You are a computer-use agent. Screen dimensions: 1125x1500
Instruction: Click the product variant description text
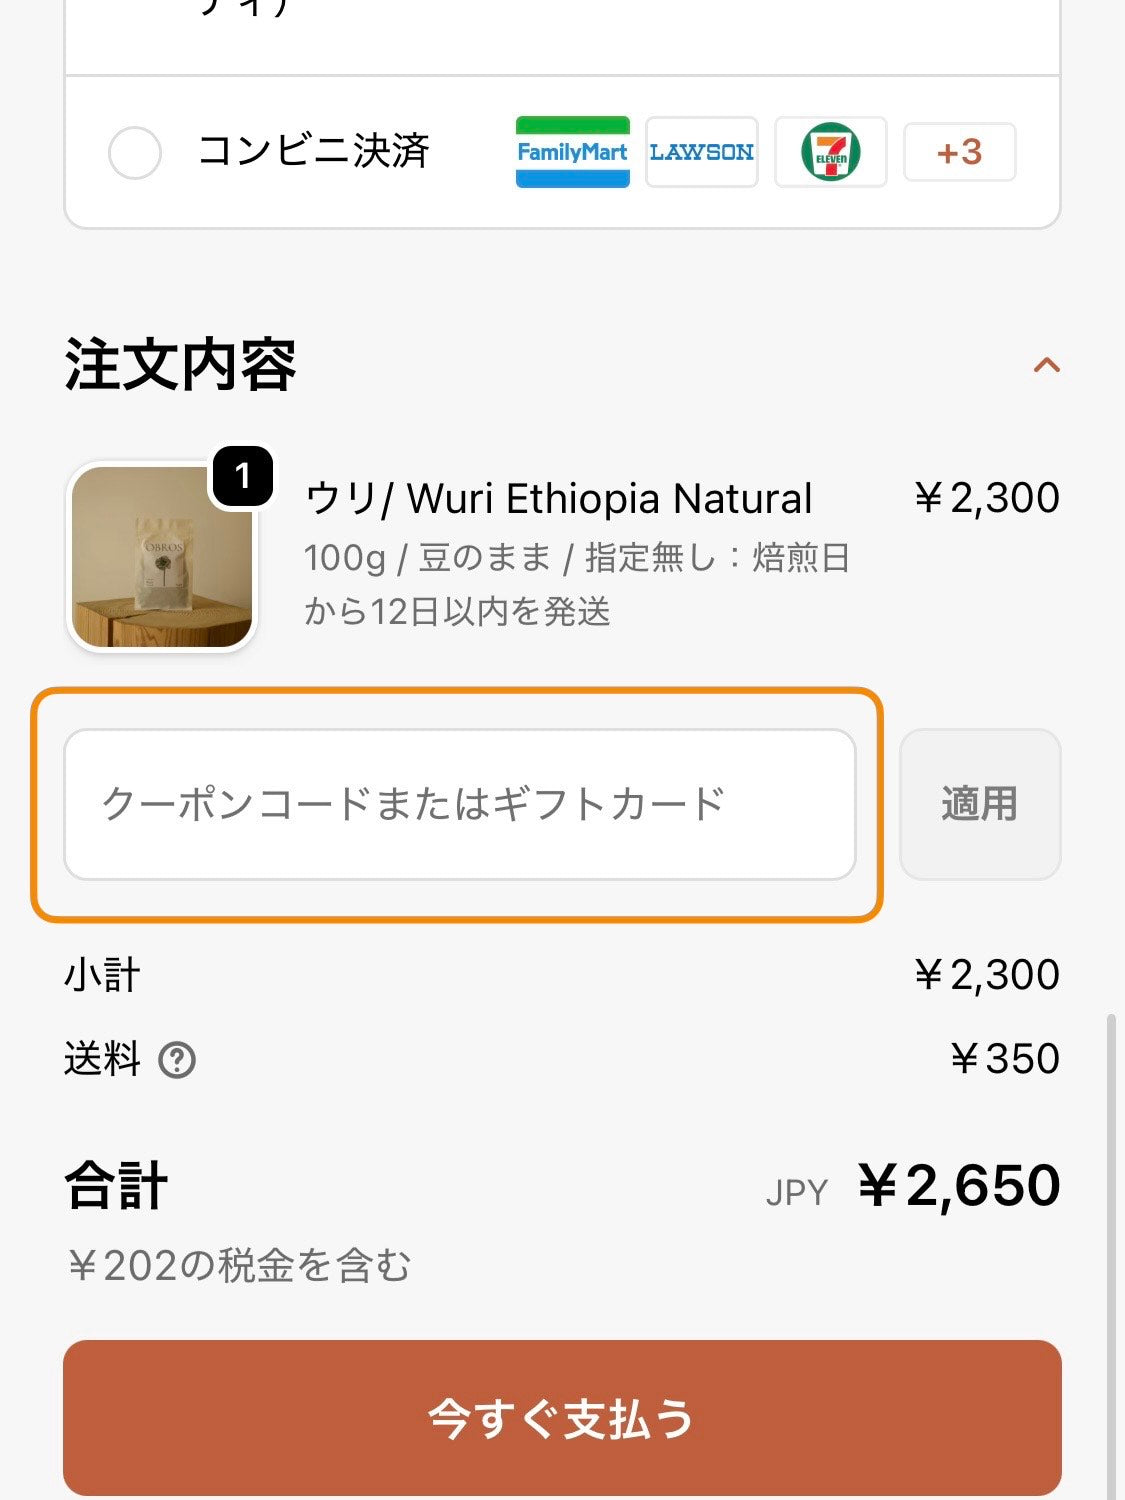(576, 584)
